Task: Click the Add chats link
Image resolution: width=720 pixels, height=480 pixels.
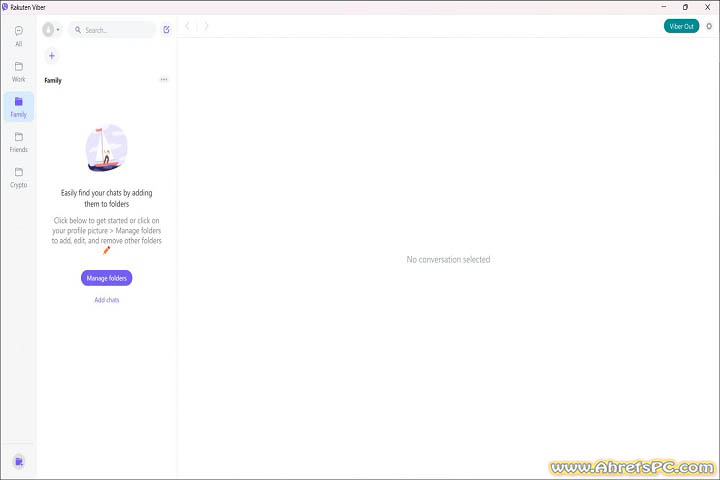Action: [x=107, y=300]
